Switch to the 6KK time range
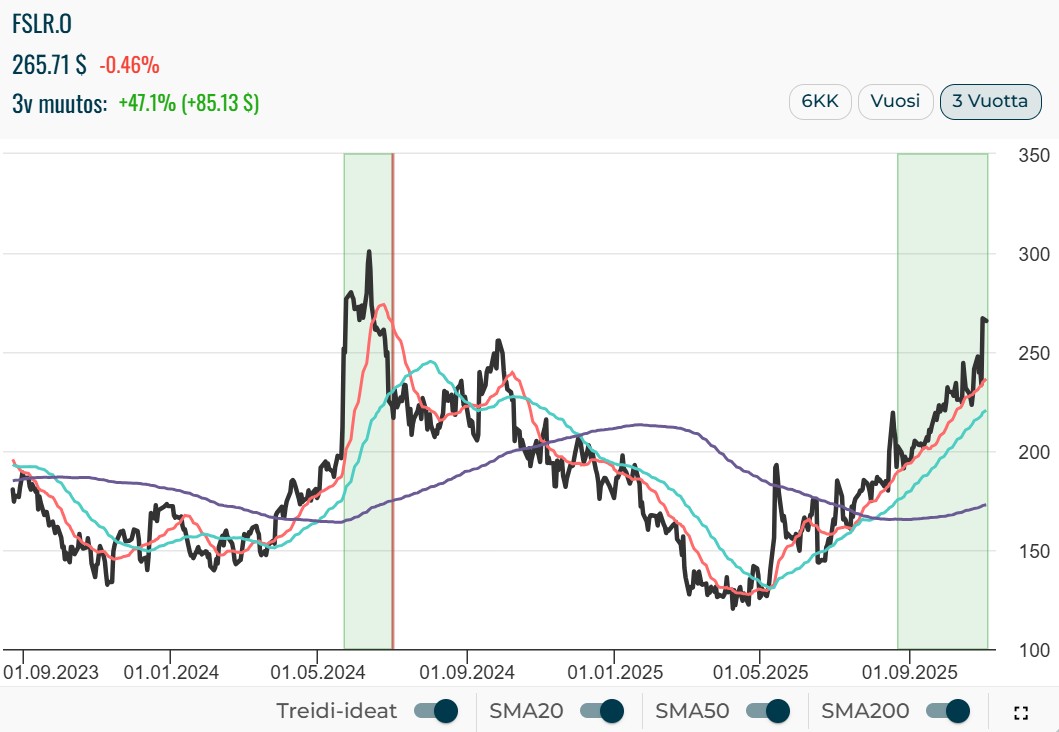Screen dimensions: 1059x732 (x=820, y=102)
